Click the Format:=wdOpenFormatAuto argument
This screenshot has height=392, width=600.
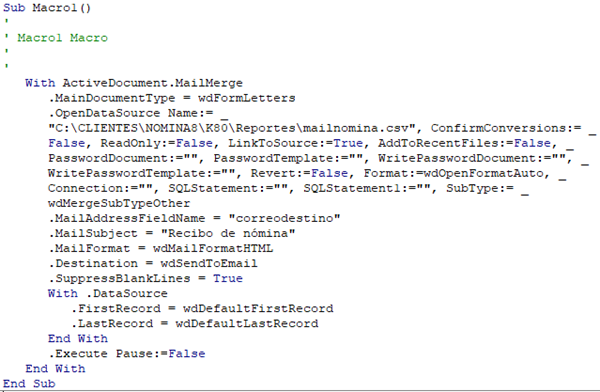pyautogui.click(x=454, y=173)
